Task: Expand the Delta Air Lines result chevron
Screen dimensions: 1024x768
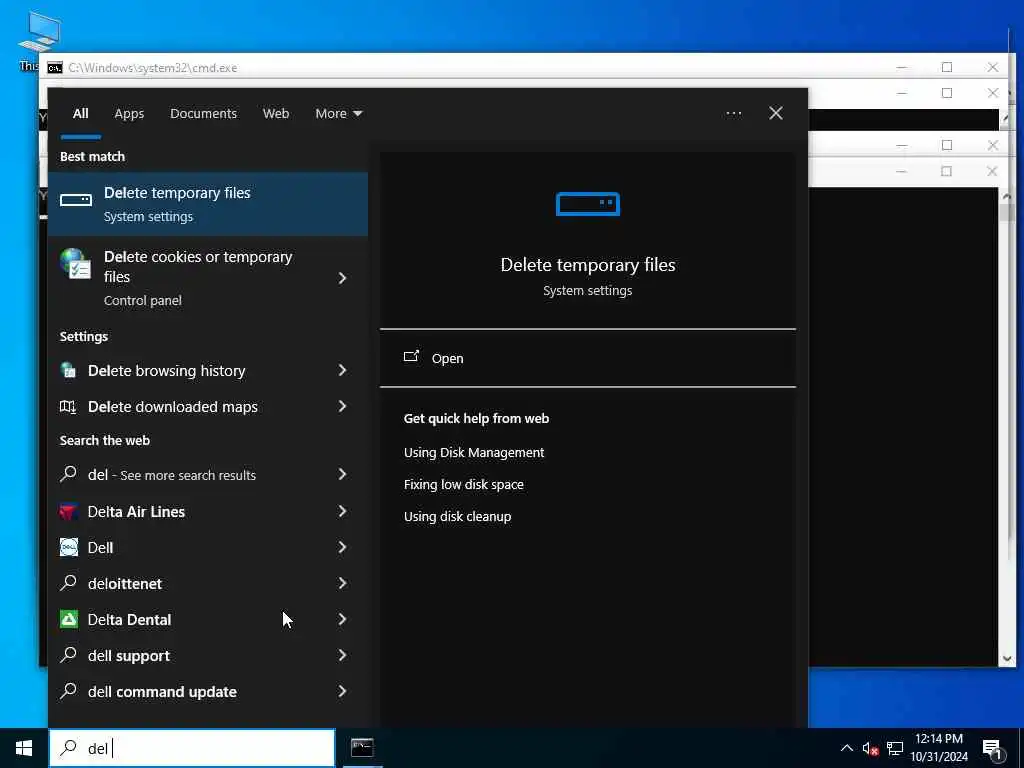Action: point(342,511)
